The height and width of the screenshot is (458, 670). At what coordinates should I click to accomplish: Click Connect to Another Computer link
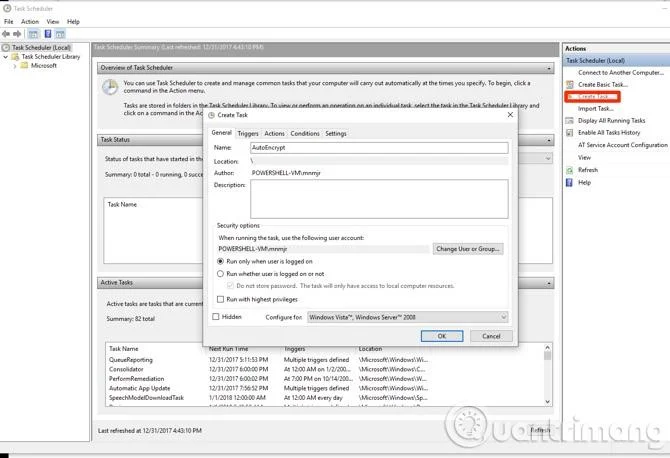click(x=621, y=73)
